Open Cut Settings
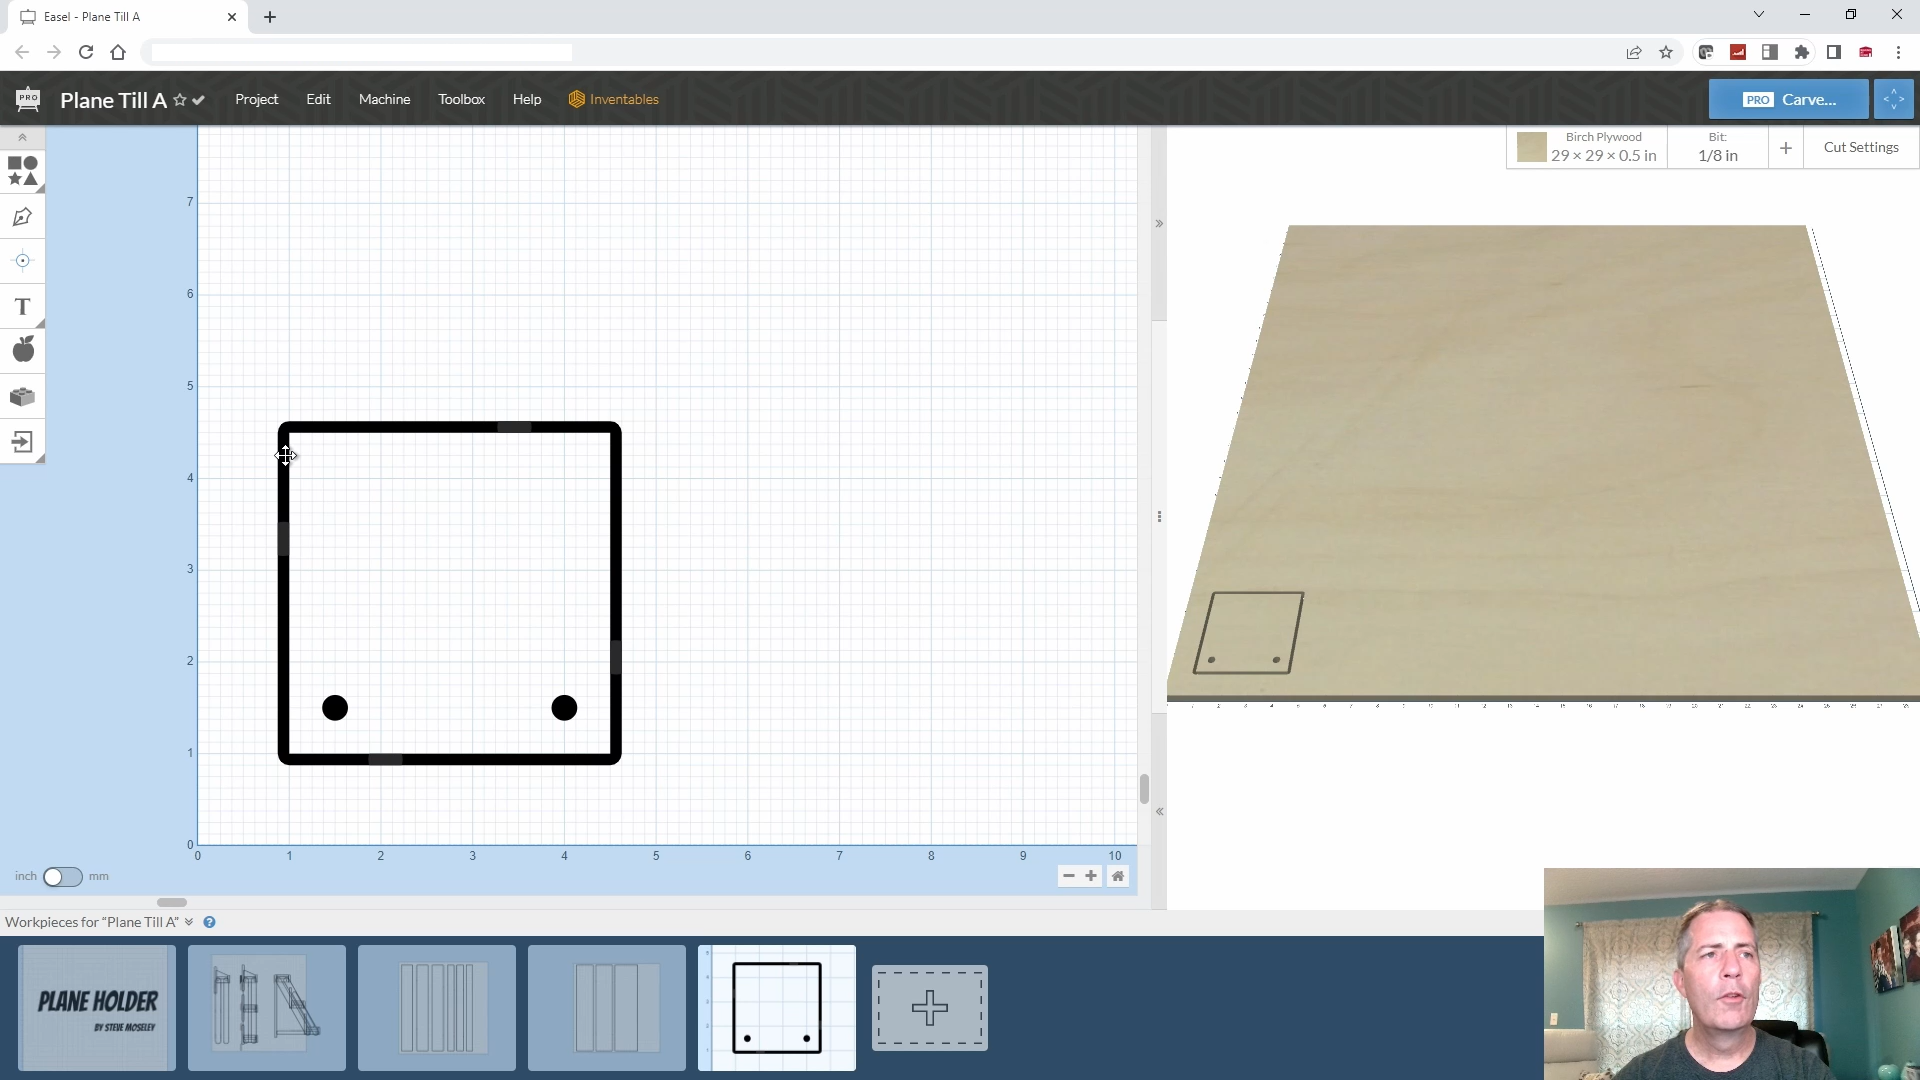Screen dimensions: 1920x1080 tap(1860, 147)
